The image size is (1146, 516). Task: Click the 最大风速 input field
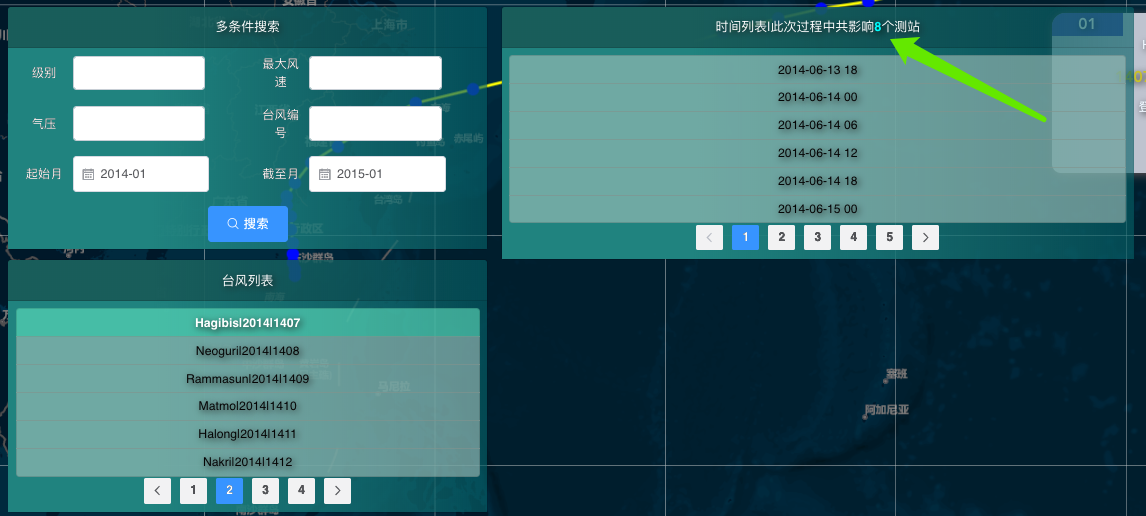pos(375,73)
